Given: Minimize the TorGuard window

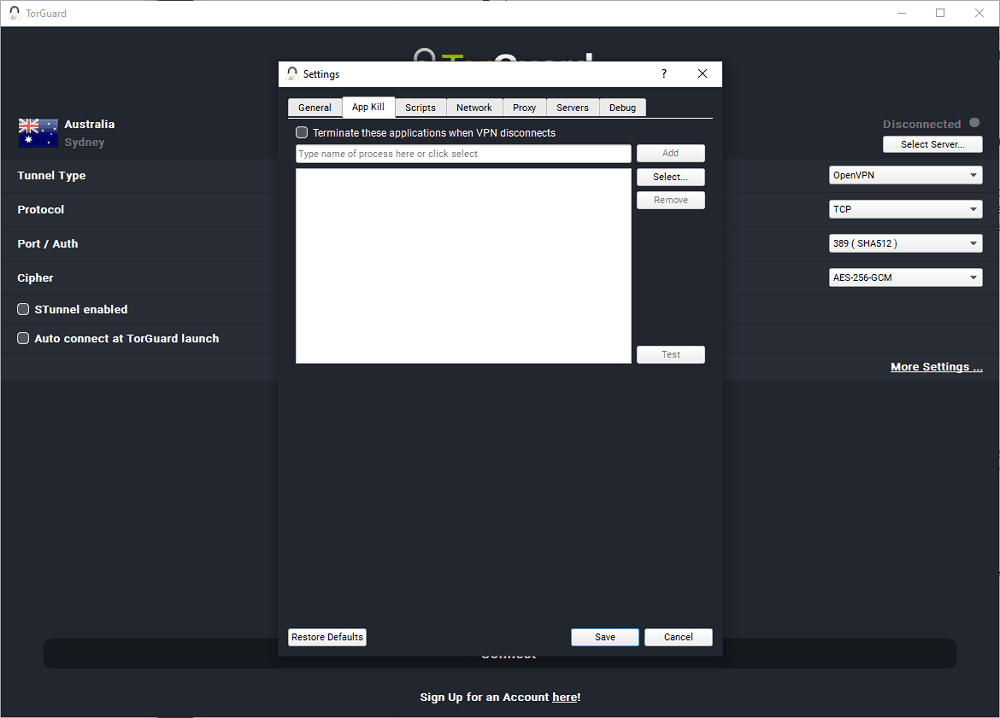Looking at the screenshot, I should [x=902, y=13].
